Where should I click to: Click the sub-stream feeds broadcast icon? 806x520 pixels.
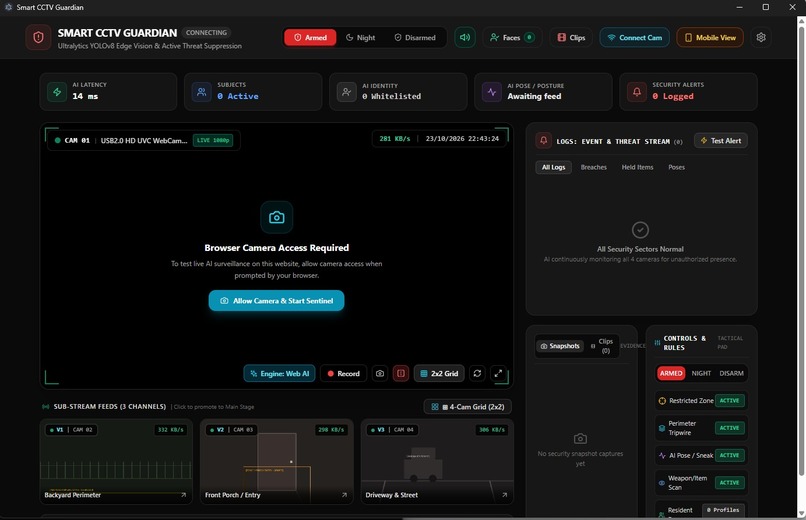(x=46, y=406)
